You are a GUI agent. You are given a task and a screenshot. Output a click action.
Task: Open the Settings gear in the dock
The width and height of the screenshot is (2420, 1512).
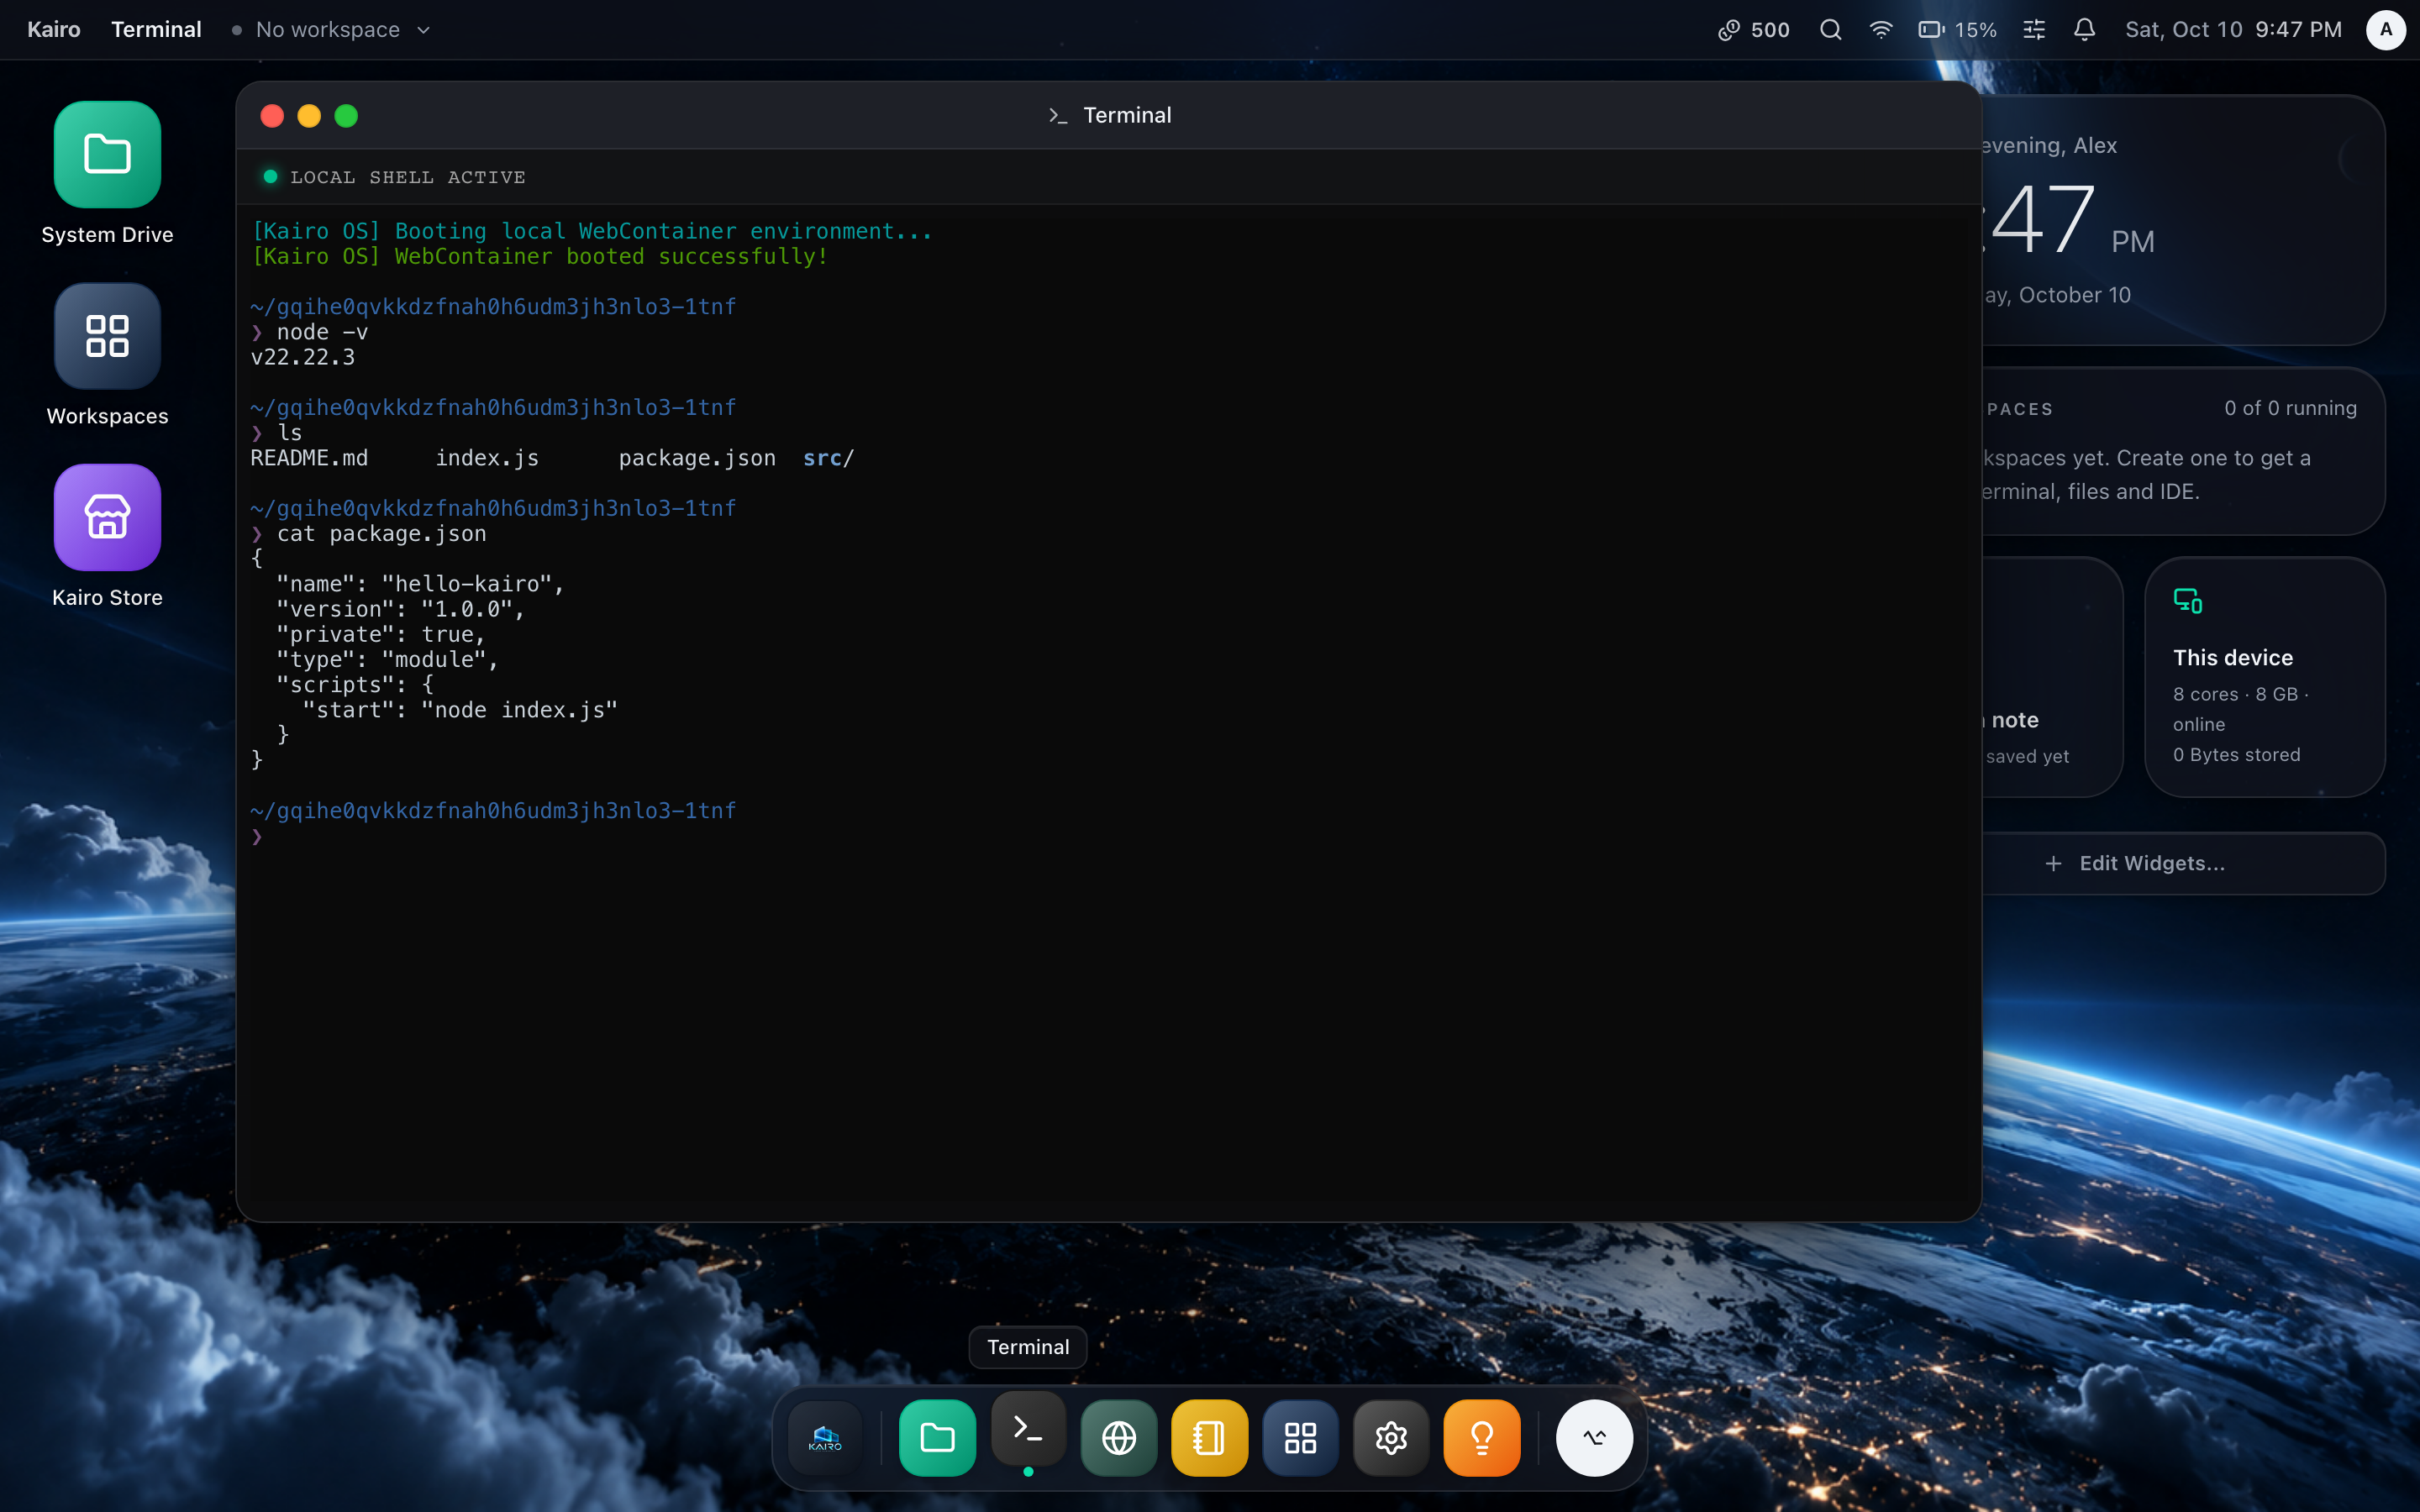click(x=1391, y=1438)
